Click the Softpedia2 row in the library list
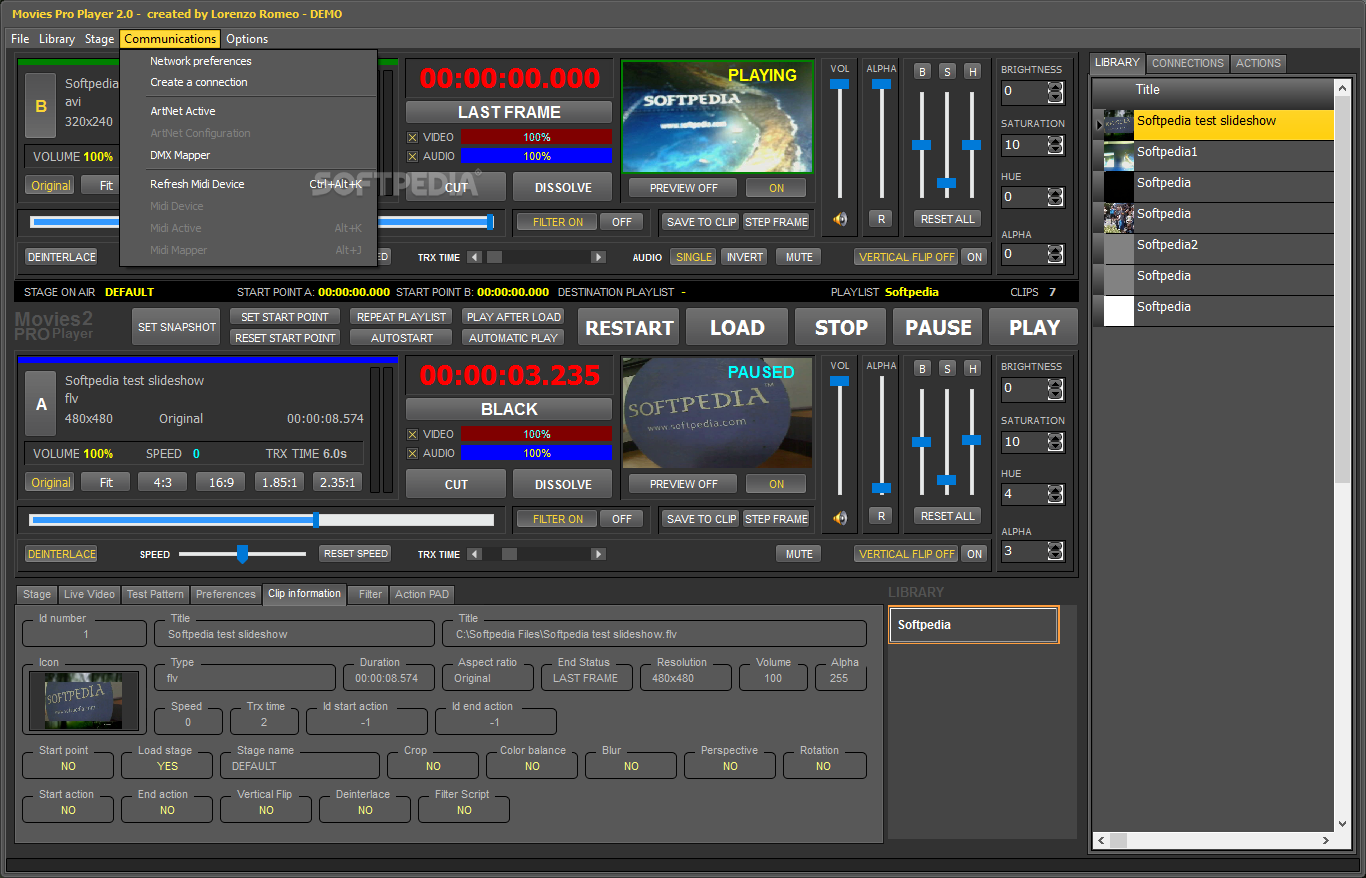Screen dimensions: 1366x878 pyautogui.click(x=1214, y=249)
